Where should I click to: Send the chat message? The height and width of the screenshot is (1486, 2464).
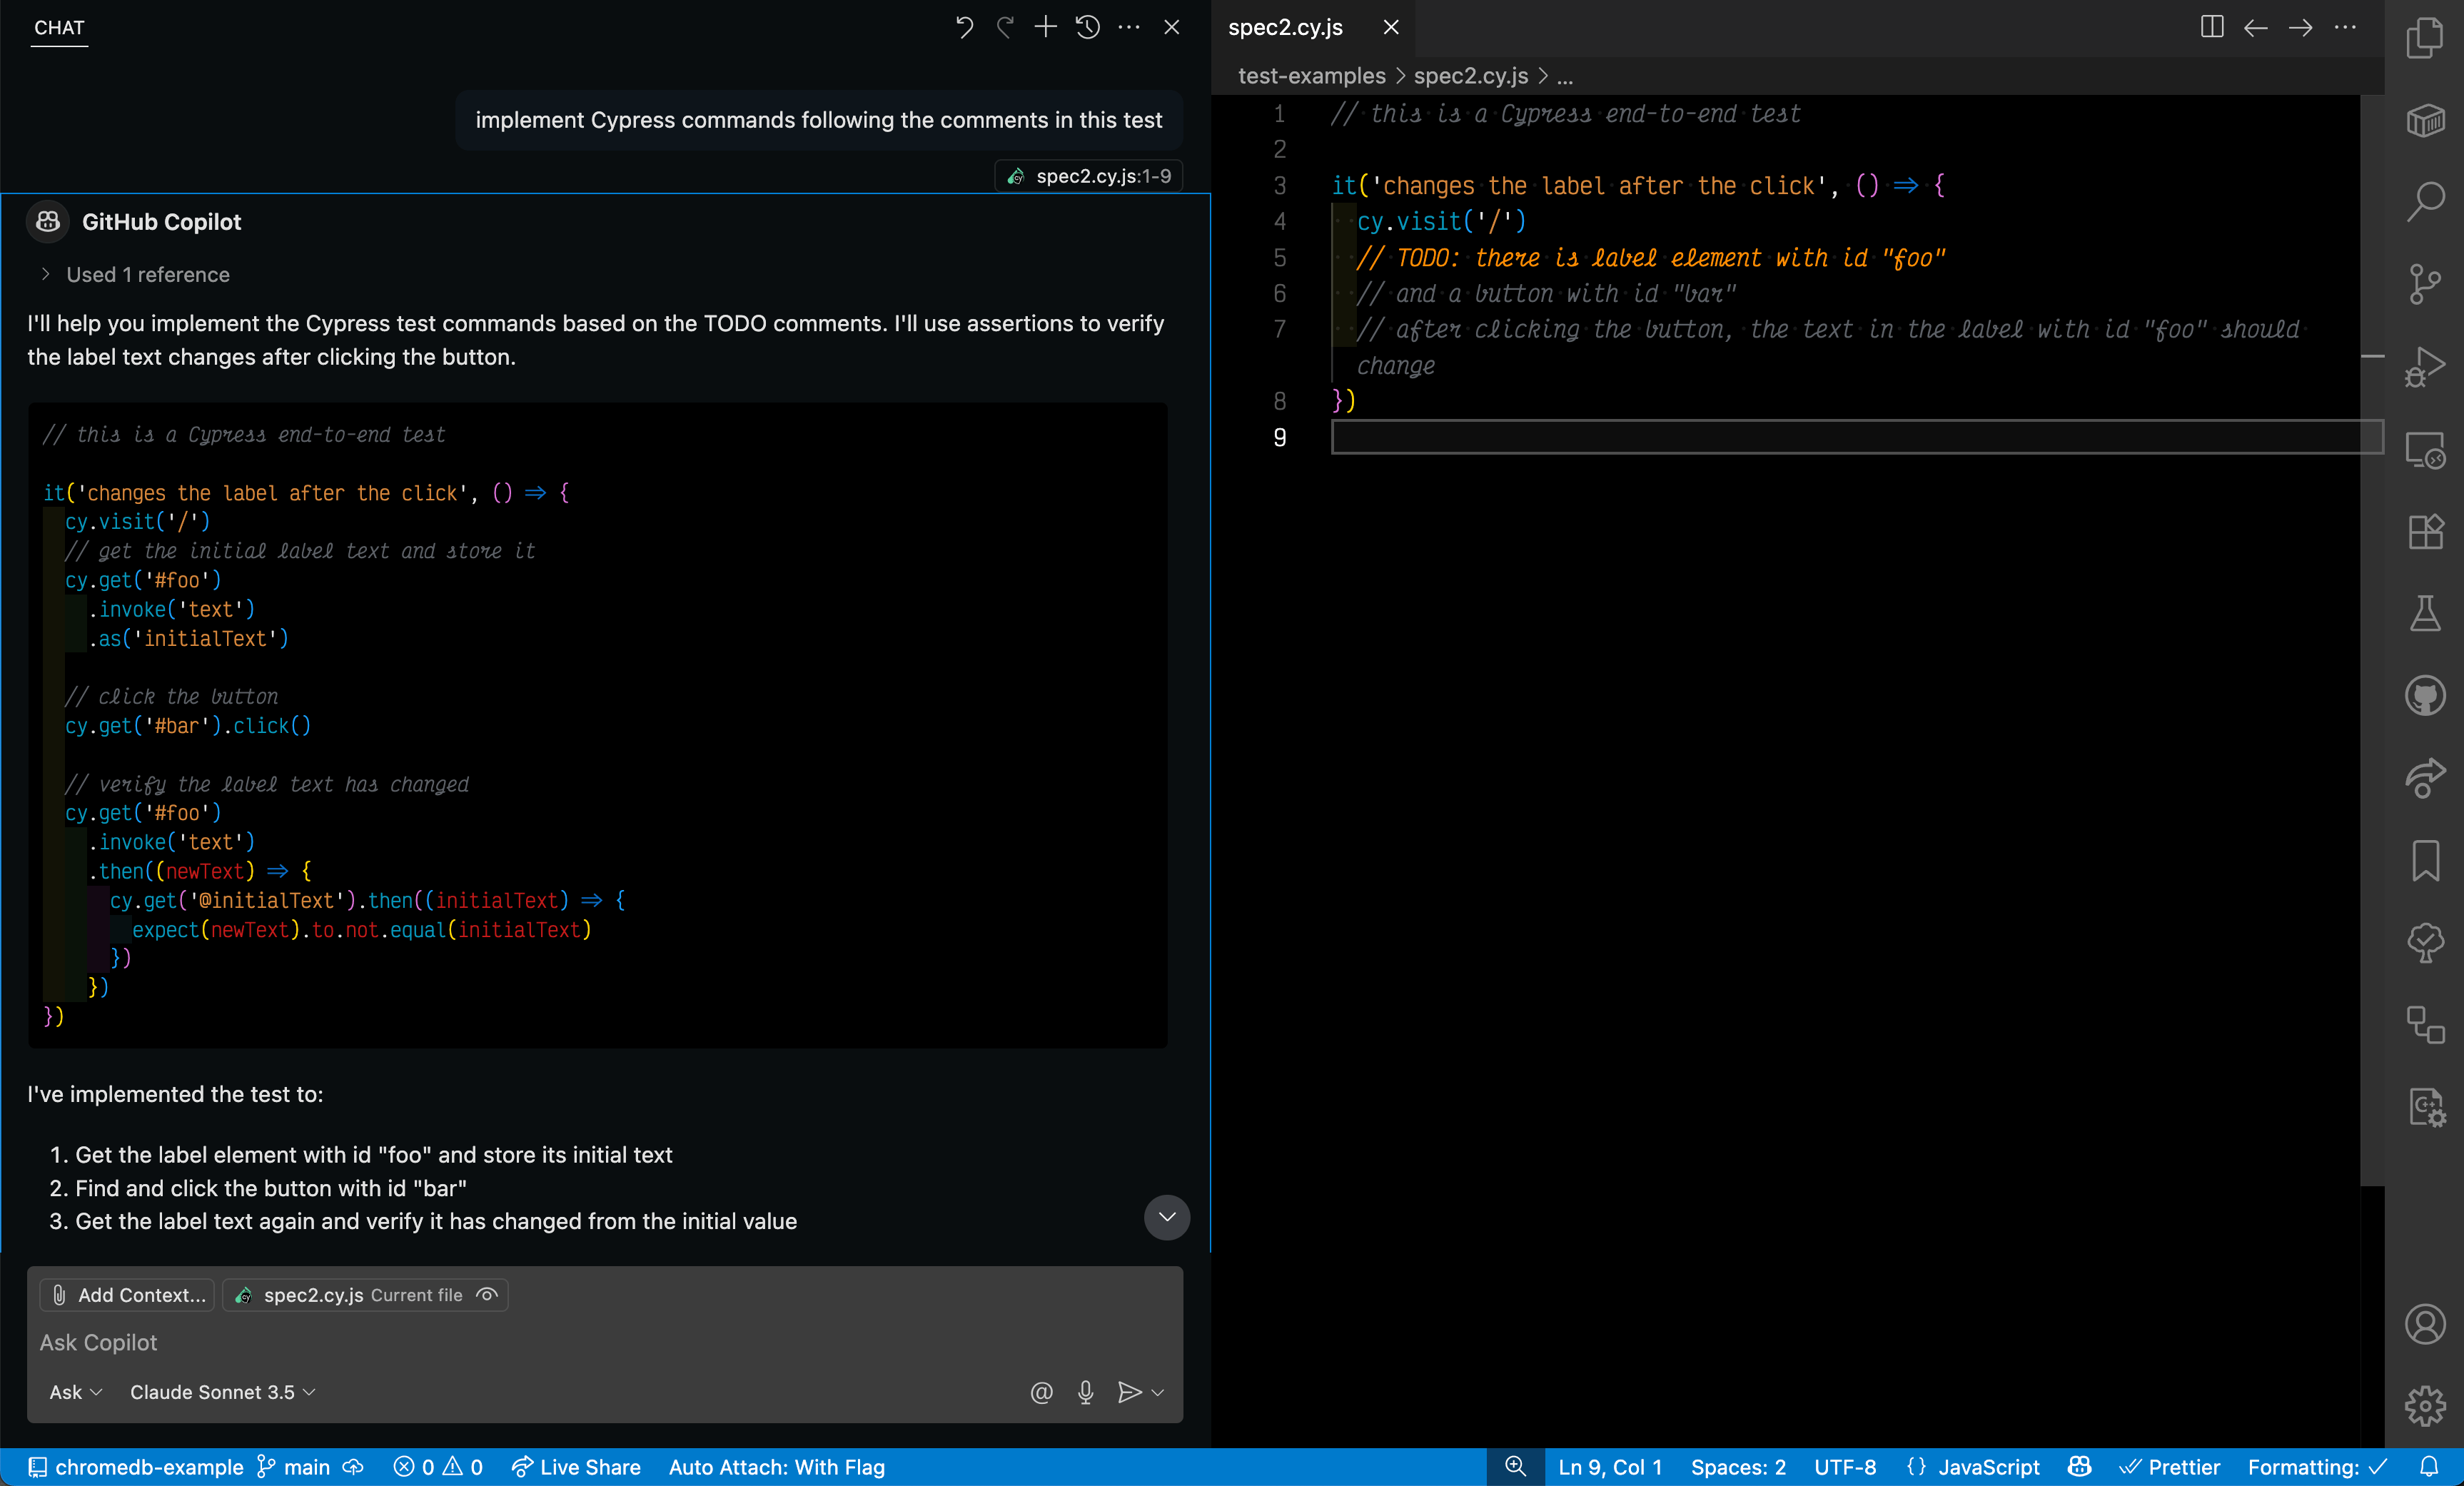pyautogui.click(x=1128, y=1392)
